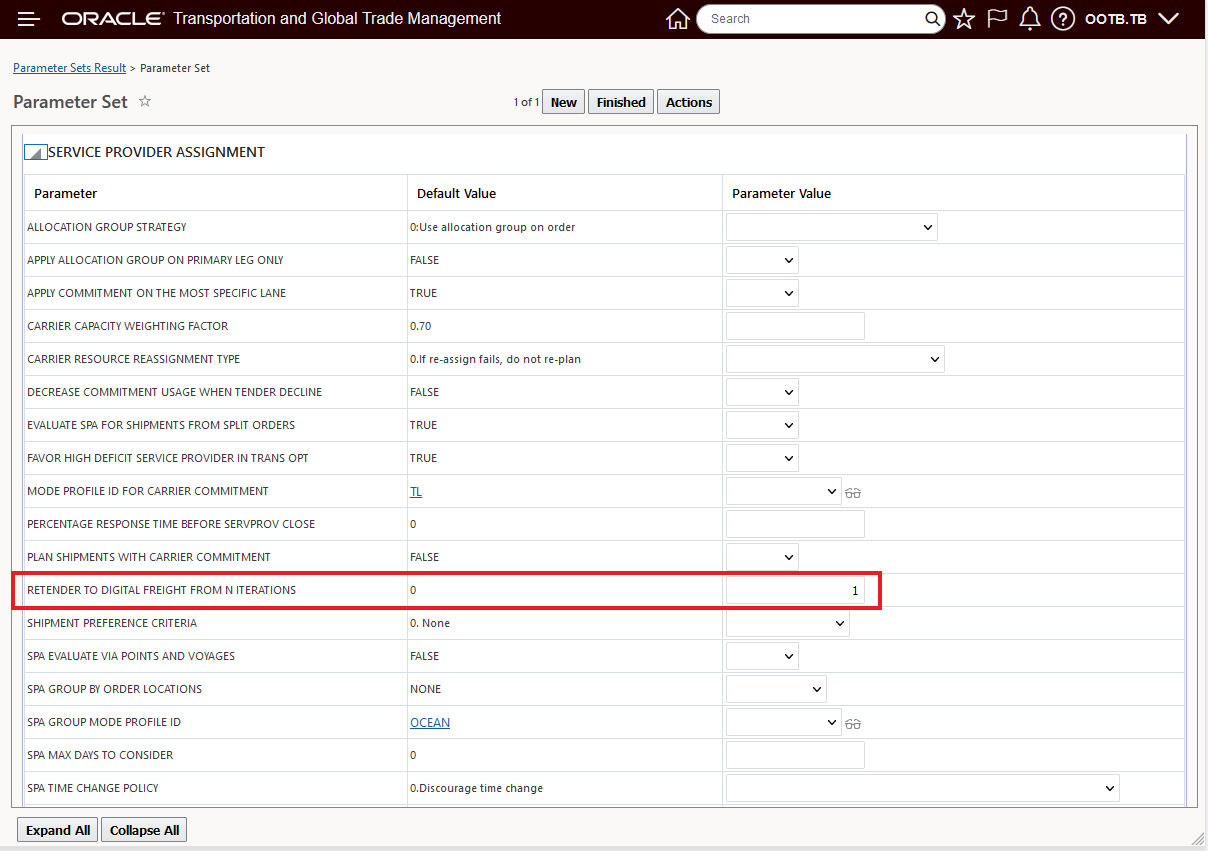
Task: Add Parameter Set page to favorites star
Action: (145, 101)
